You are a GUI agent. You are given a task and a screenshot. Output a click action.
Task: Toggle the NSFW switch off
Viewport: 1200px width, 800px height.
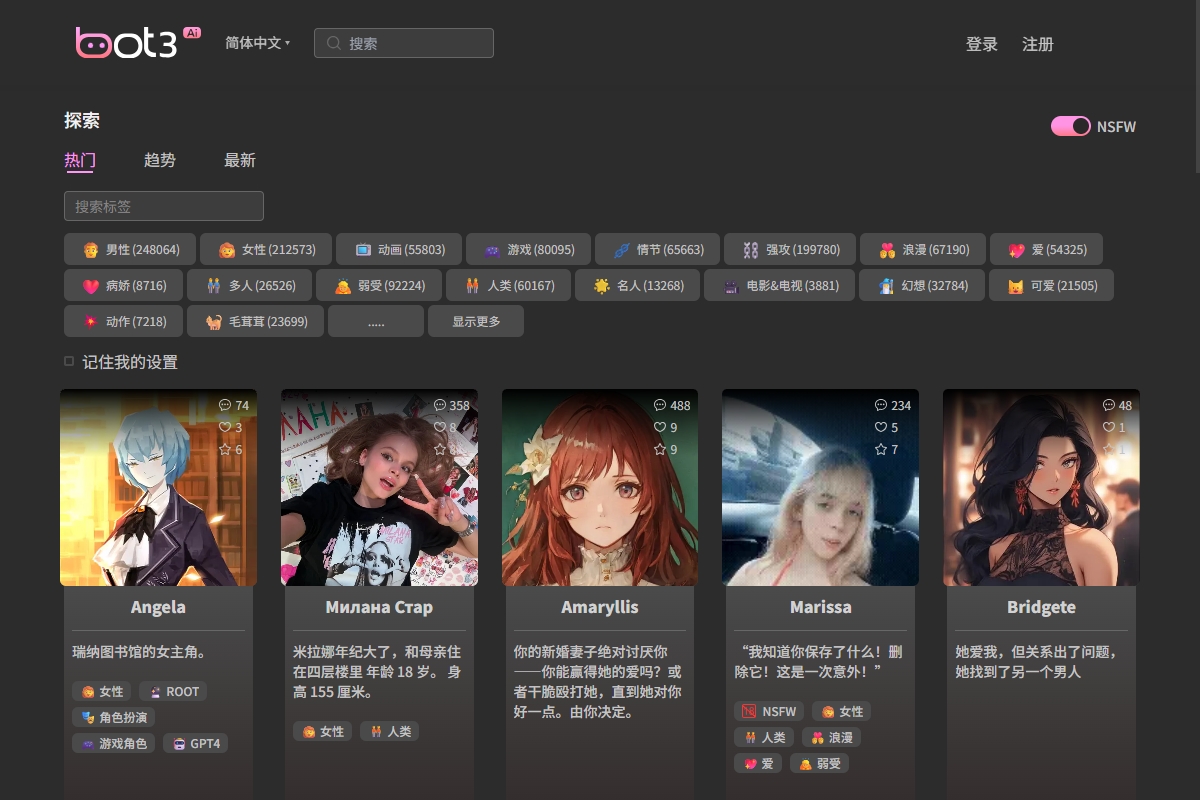1070,126
